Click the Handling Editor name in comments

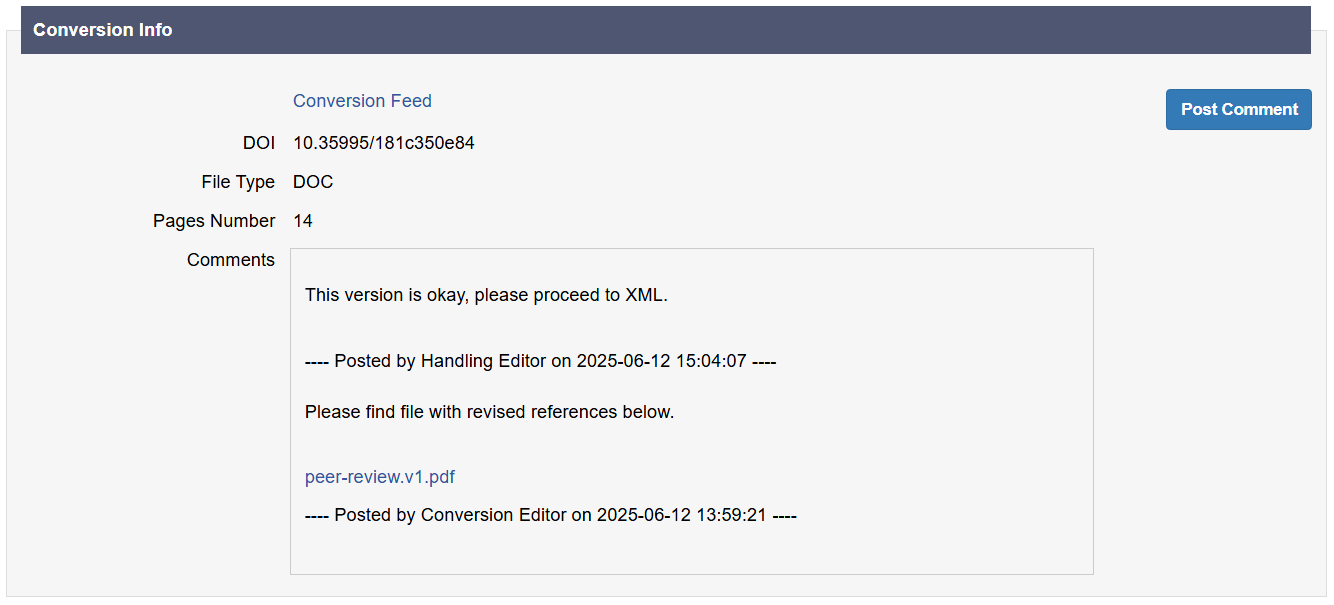click(483, 361)
